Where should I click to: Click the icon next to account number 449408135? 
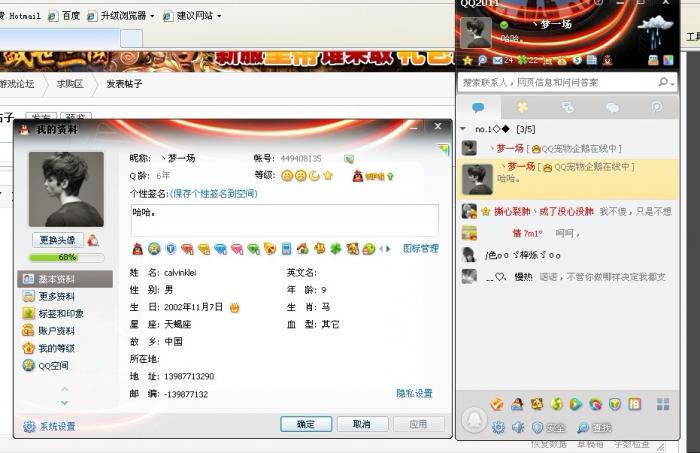349,159
